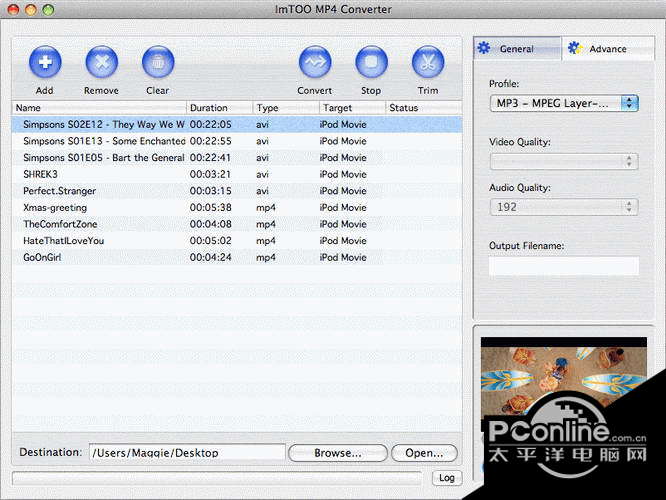Open the Log button
The image size is (666, 500).
click(447, 478)
